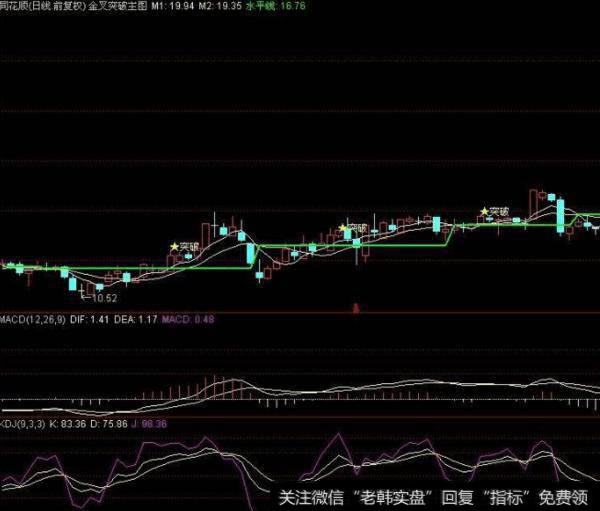Click the red marker above MACD panel

click(x=355, y=310)
